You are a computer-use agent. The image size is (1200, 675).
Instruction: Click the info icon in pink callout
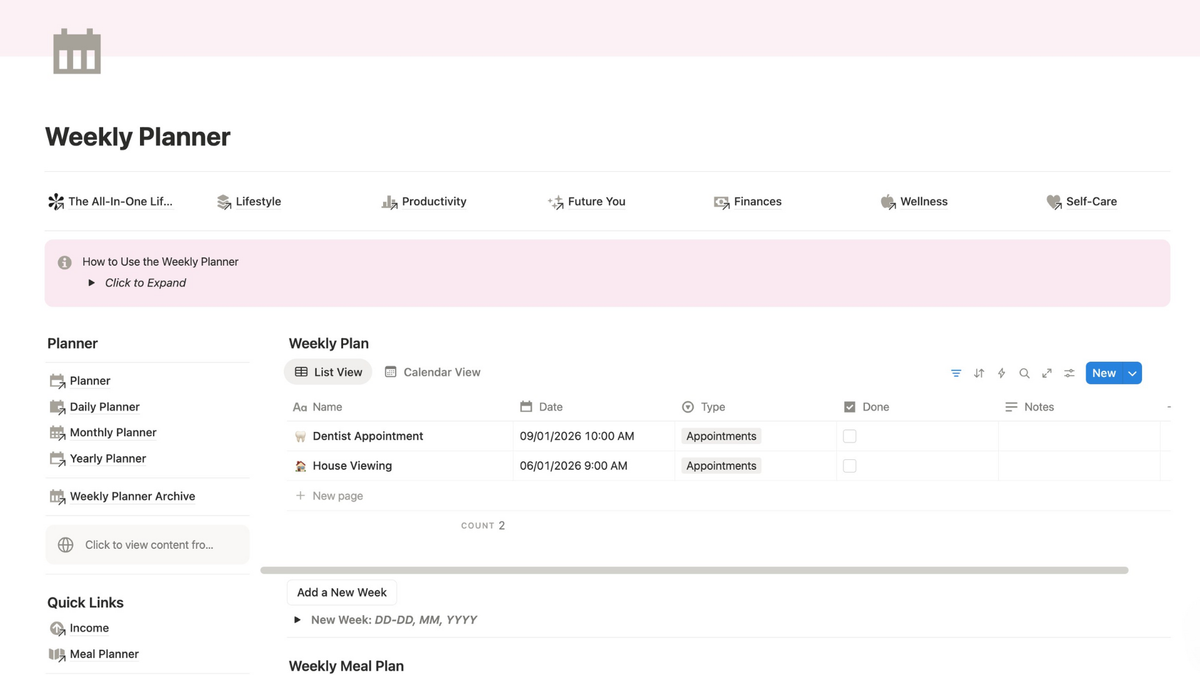pos(65,262)
